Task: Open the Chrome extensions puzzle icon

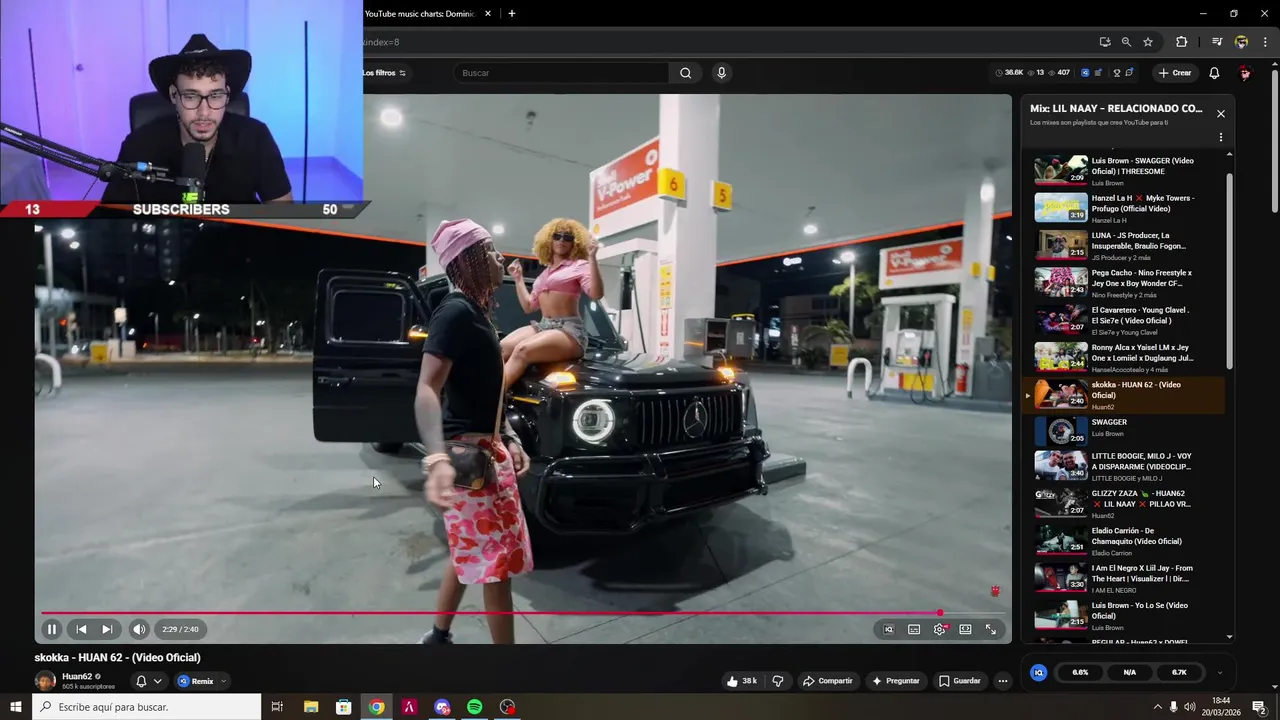Action: point(1182,42)
